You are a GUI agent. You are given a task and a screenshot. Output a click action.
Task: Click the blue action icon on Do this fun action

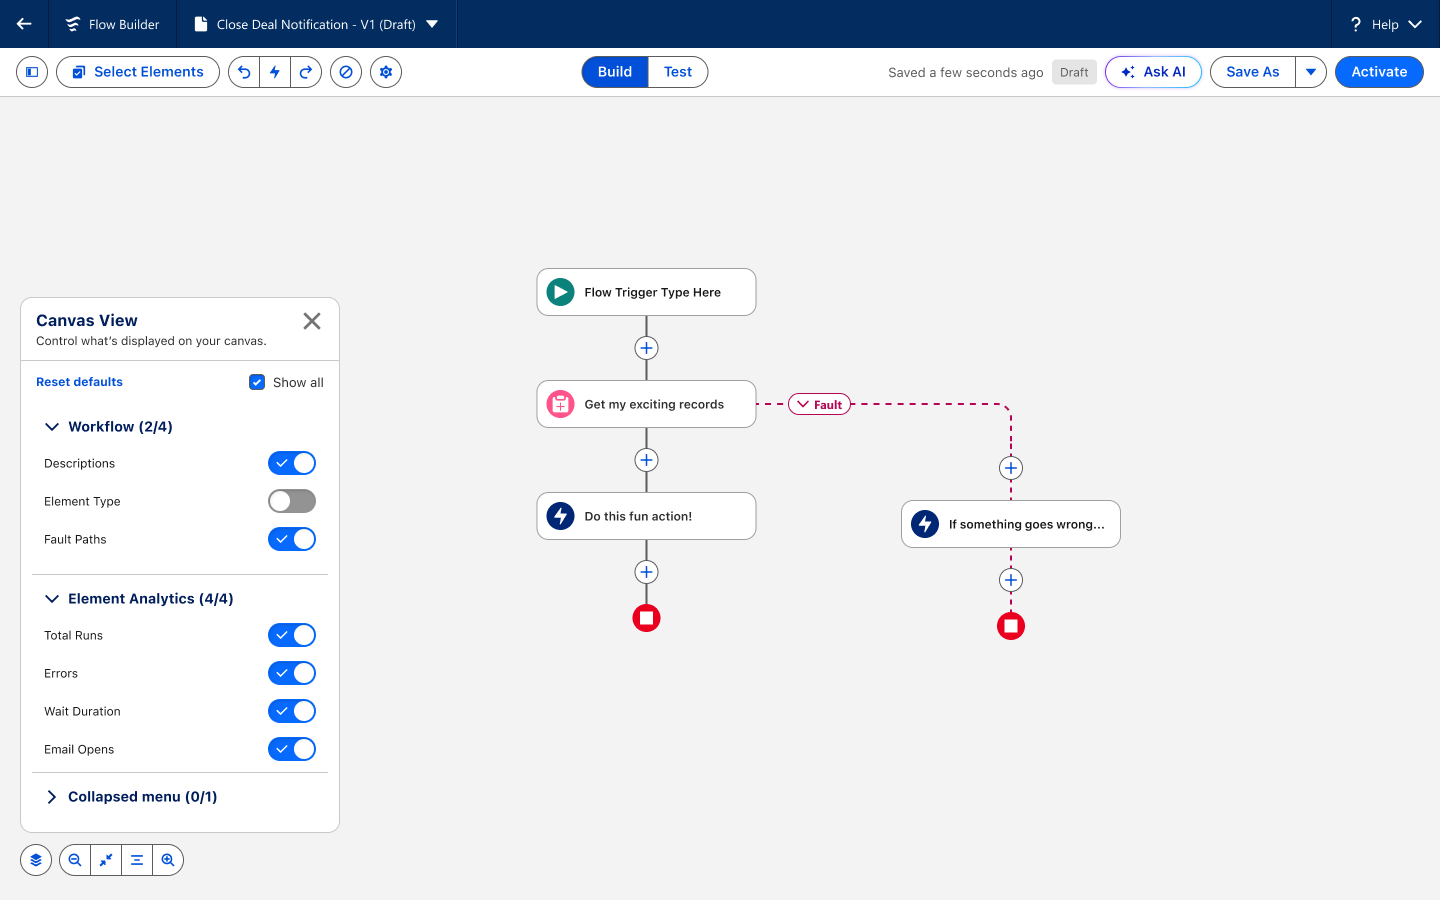click(561, 516)
